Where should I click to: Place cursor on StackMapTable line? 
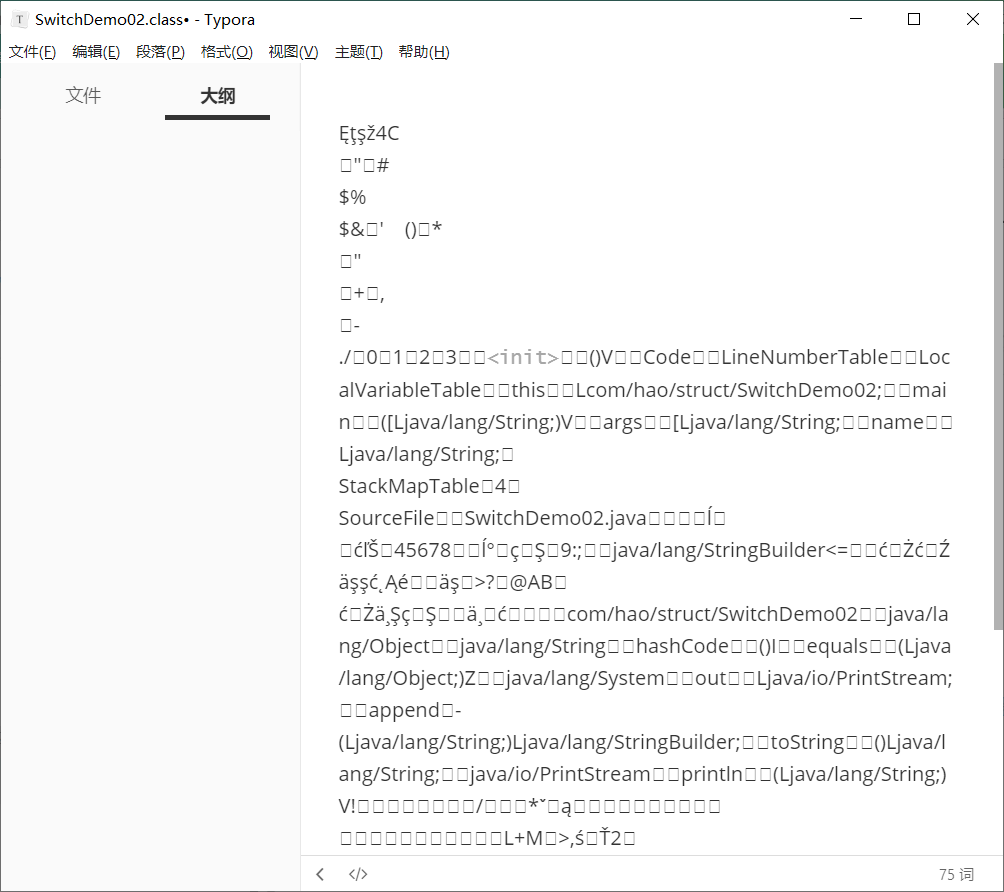[x=429, y=486]
